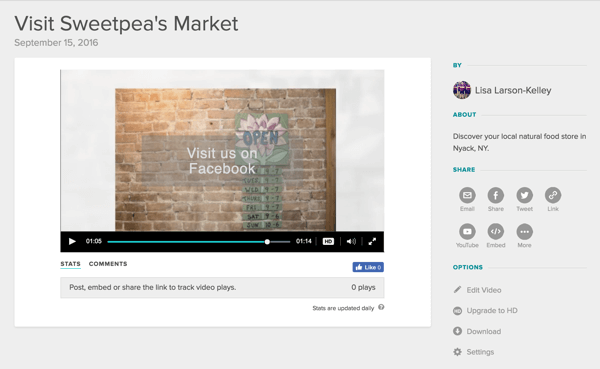Screen dimensions: 600x369
Task: Open video Settings
Action: point(480,352)
